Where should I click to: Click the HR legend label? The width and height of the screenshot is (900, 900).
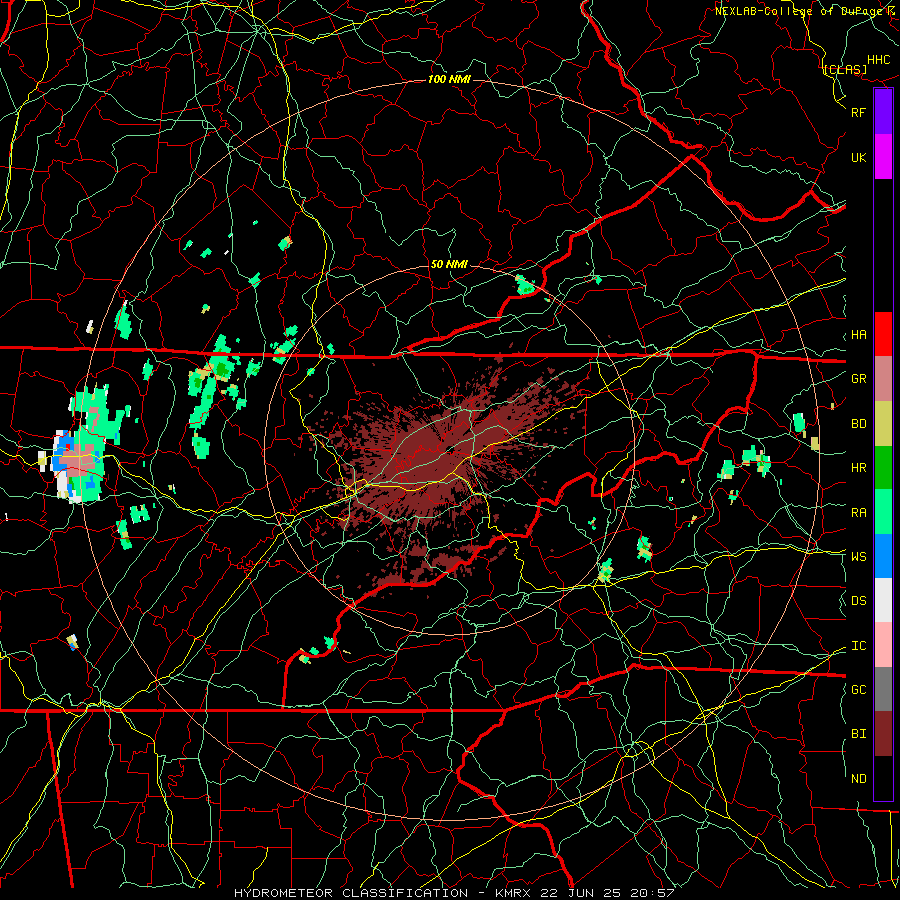coord(858,468)
